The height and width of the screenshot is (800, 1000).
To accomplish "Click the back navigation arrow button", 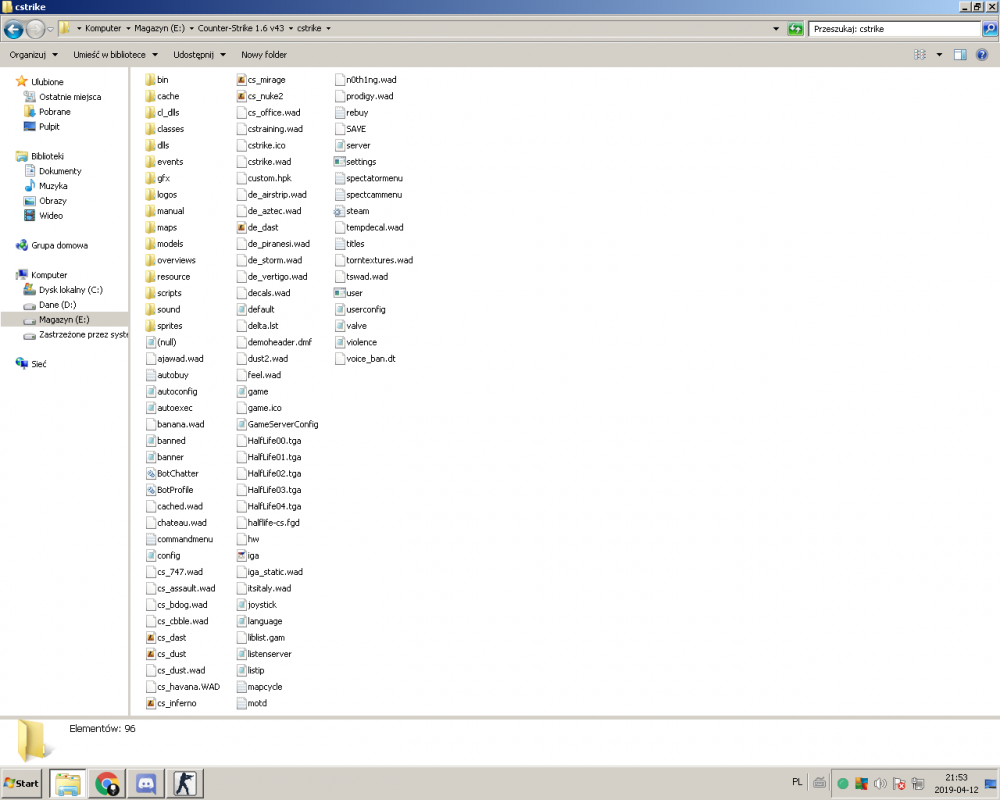I will coord(15,29).
